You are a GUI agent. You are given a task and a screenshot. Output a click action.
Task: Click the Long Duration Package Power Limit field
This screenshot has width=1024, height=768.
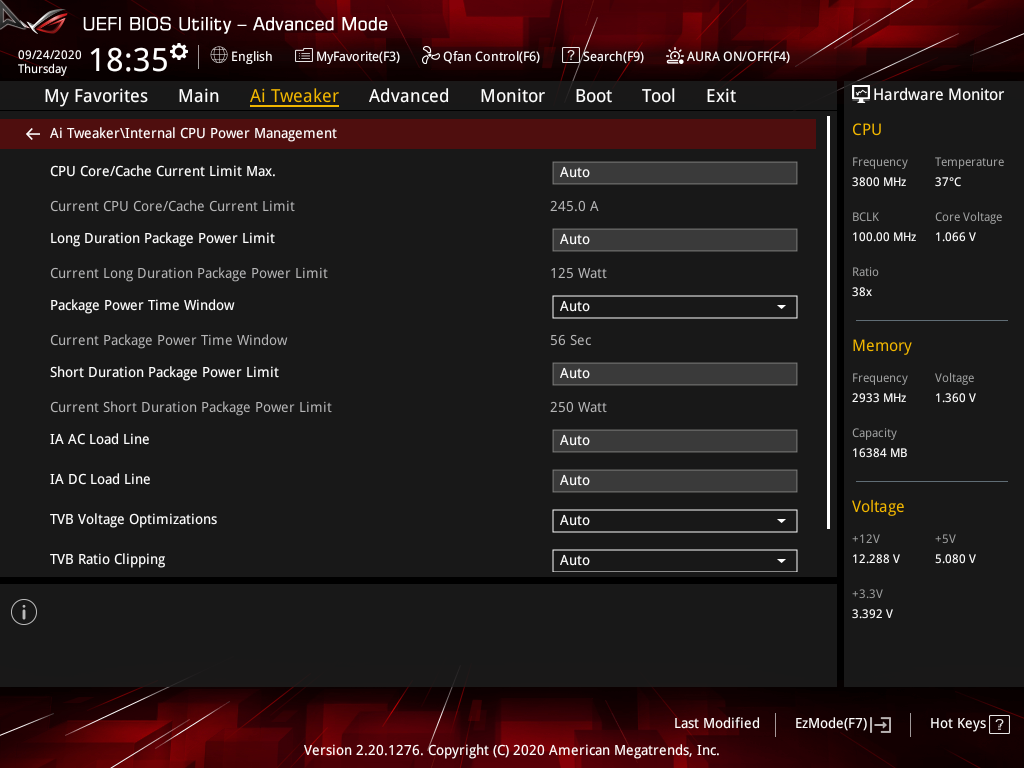(675, 240)
